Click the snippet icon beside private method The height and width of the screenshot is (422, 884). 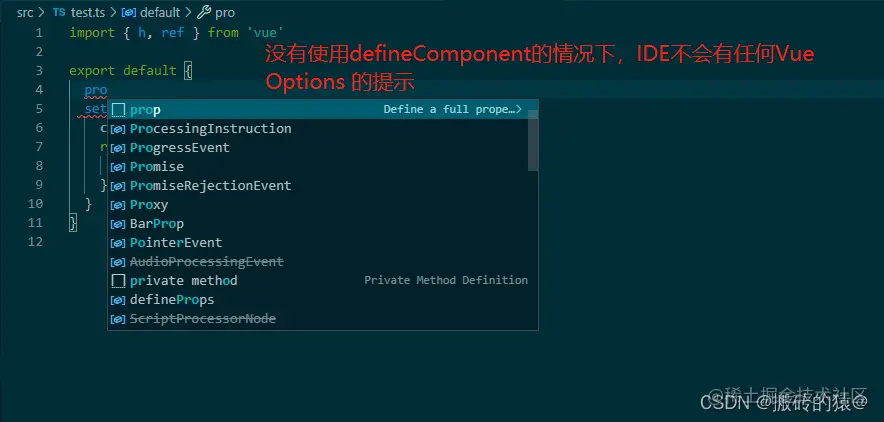118,281
